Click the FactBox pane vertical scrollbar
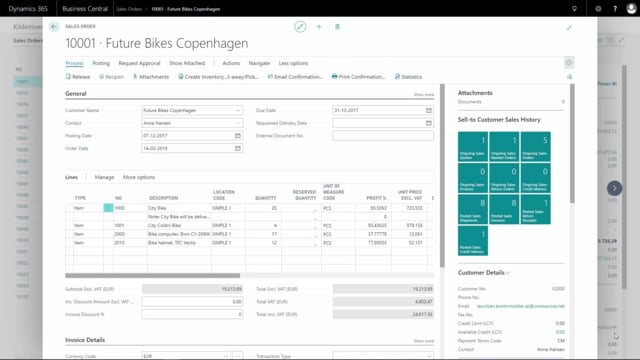The width and height of the screenshot is (640, 360). [x=572, y=143]
